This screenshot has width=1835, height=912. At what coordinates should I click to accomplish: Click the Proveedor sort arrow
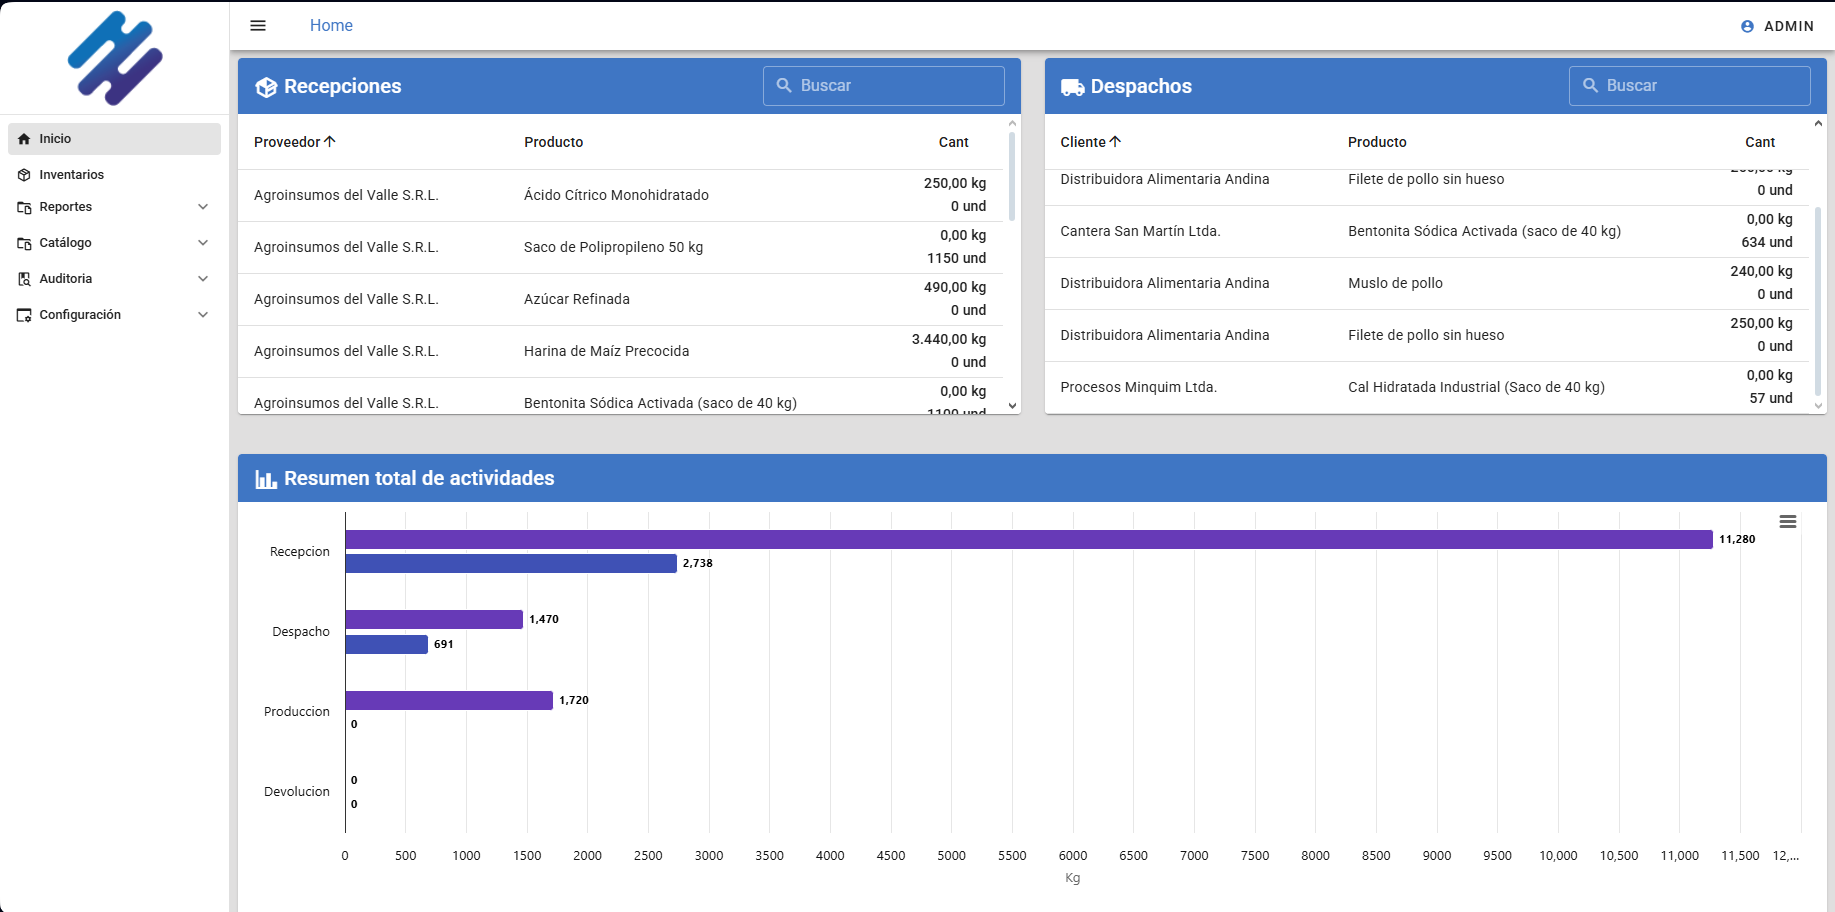[x=330, y=142]
